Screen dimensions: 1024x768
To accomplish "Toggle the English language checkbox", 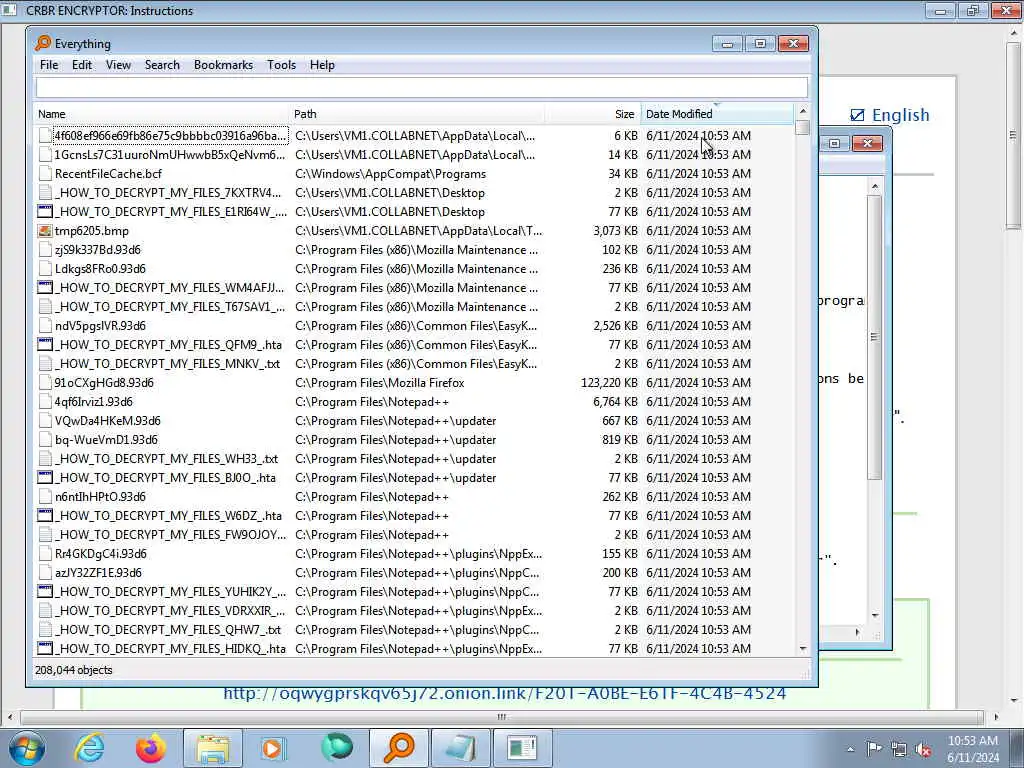I will (x=857, y=116).
